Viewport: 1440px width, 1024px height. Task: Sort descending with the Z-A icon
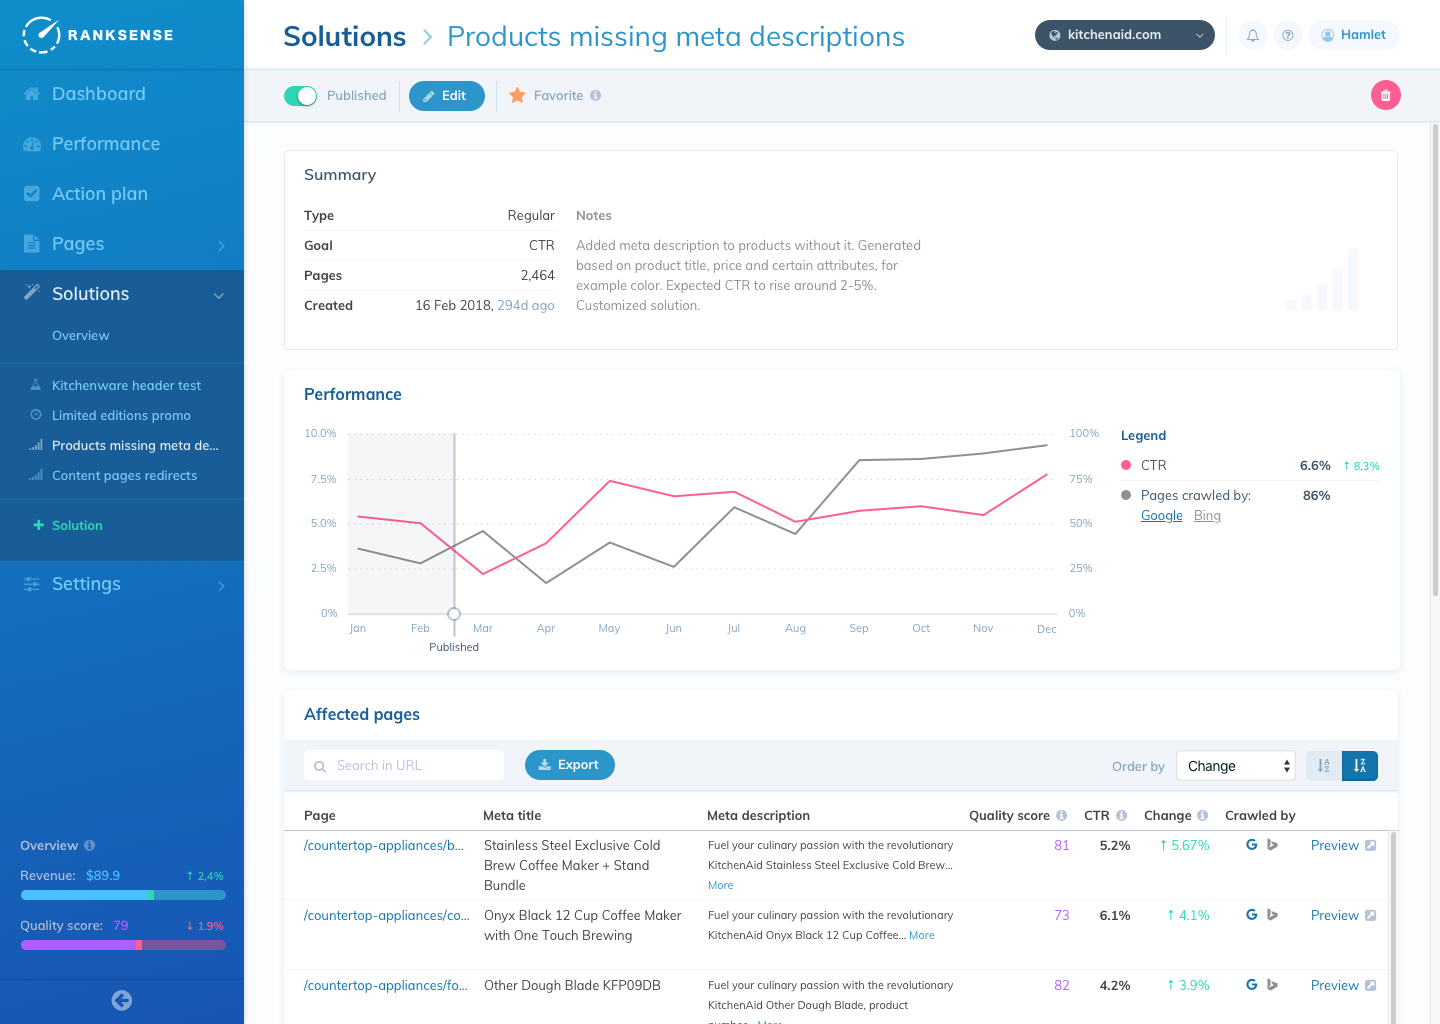(1360, 766)
